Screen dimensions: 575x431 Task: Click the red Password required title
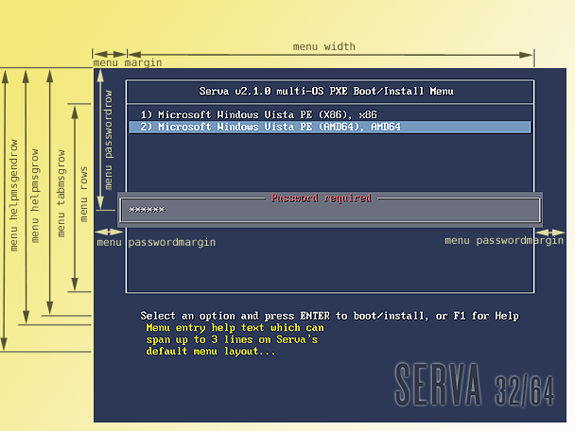pos(321,198)
